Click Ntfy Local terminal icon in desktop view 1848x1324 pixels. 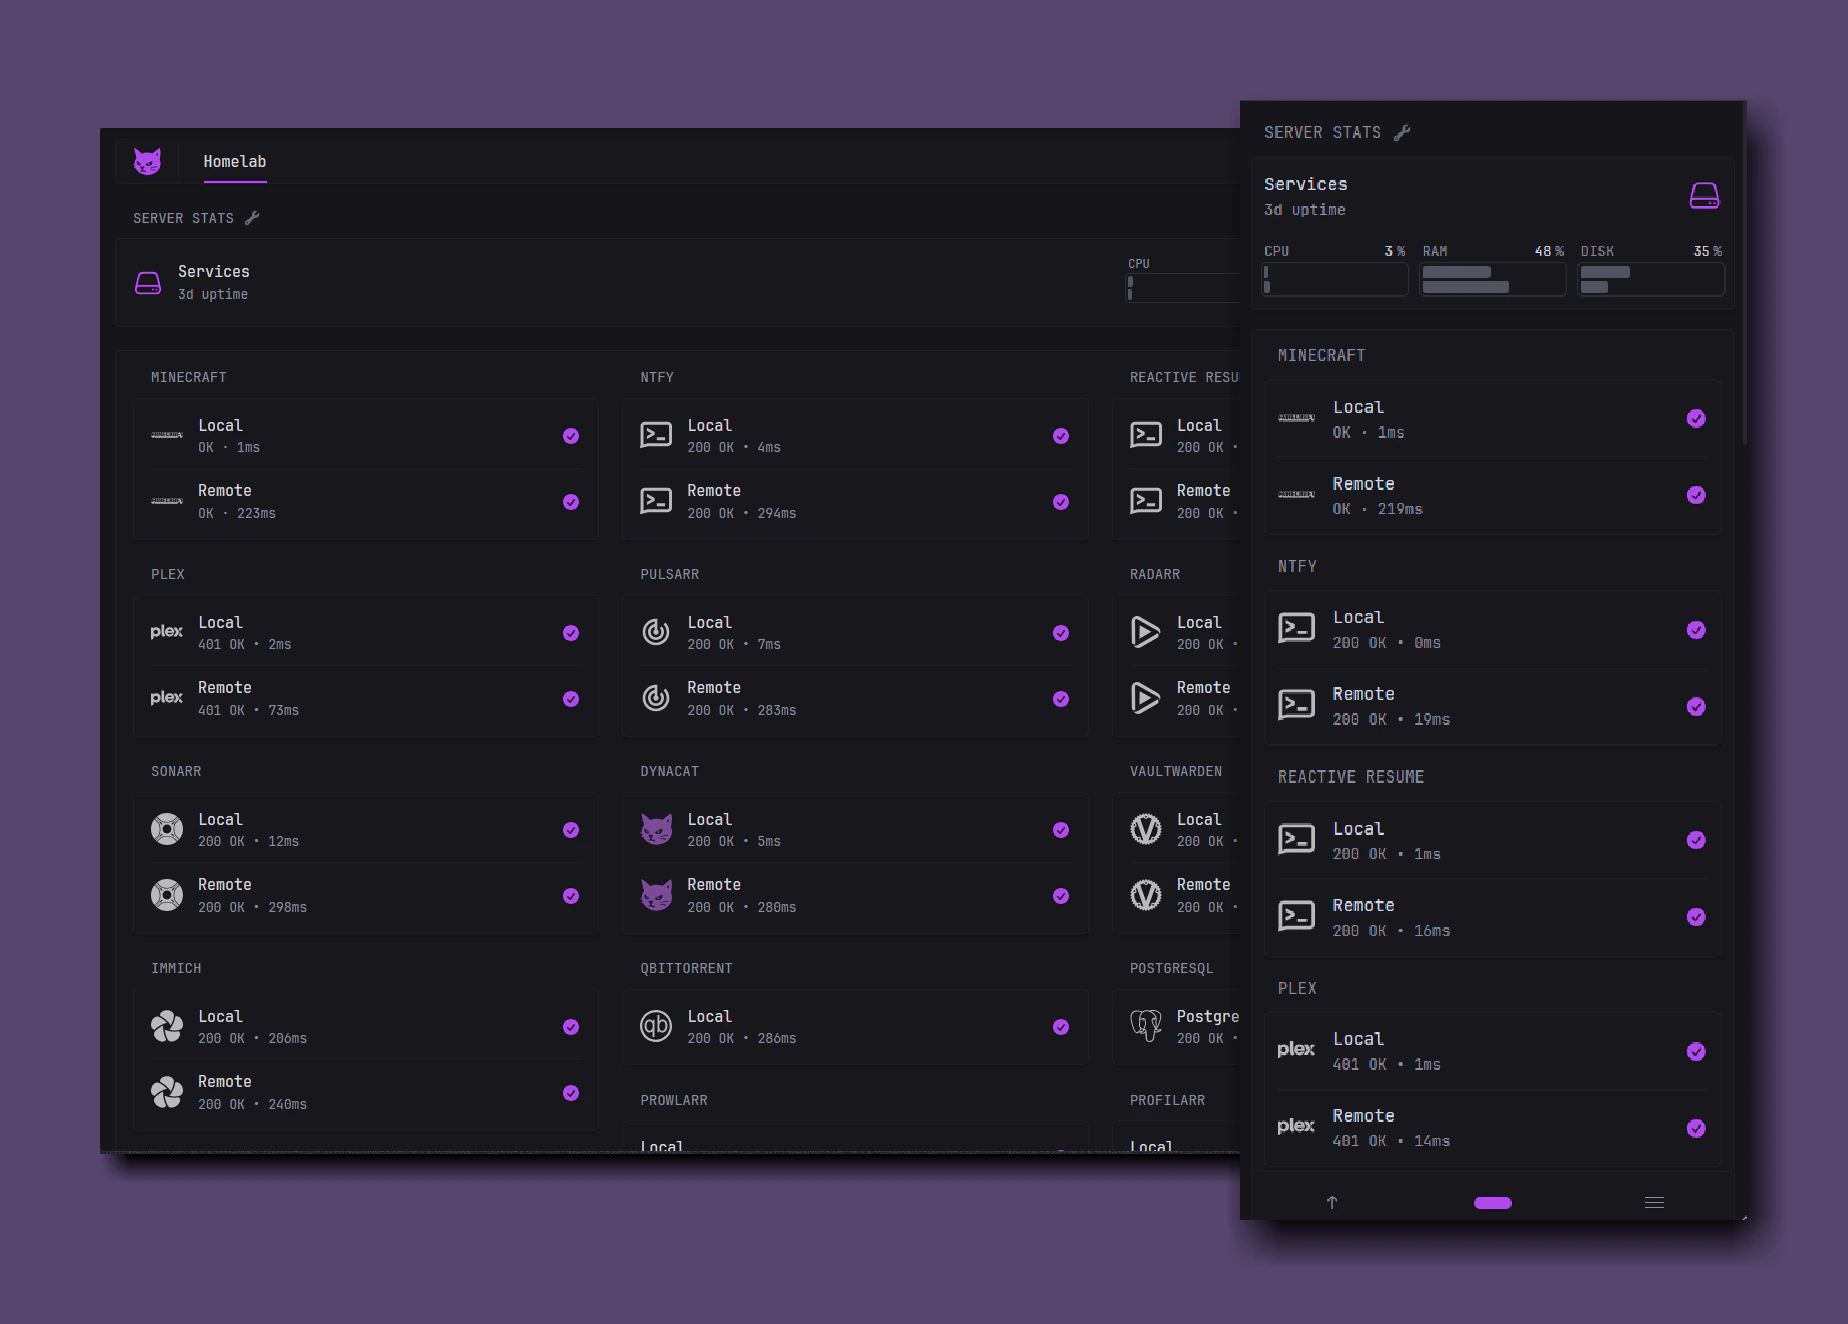point(656,435)
